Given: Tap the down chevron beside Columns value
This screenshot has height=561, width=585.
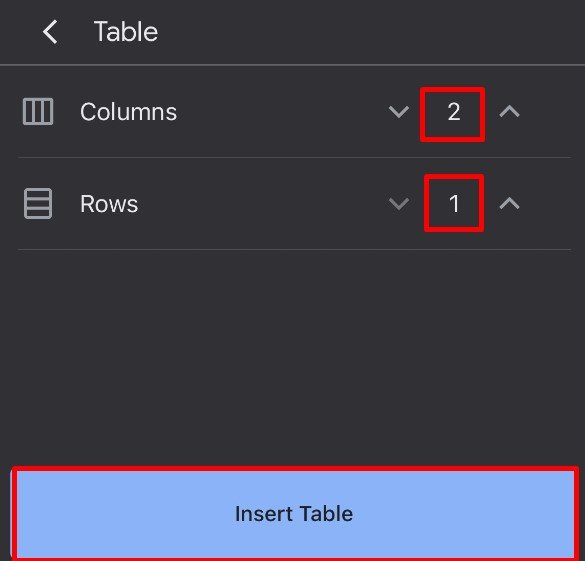Looking at the screenshot, I should click(x=399, y=111).
